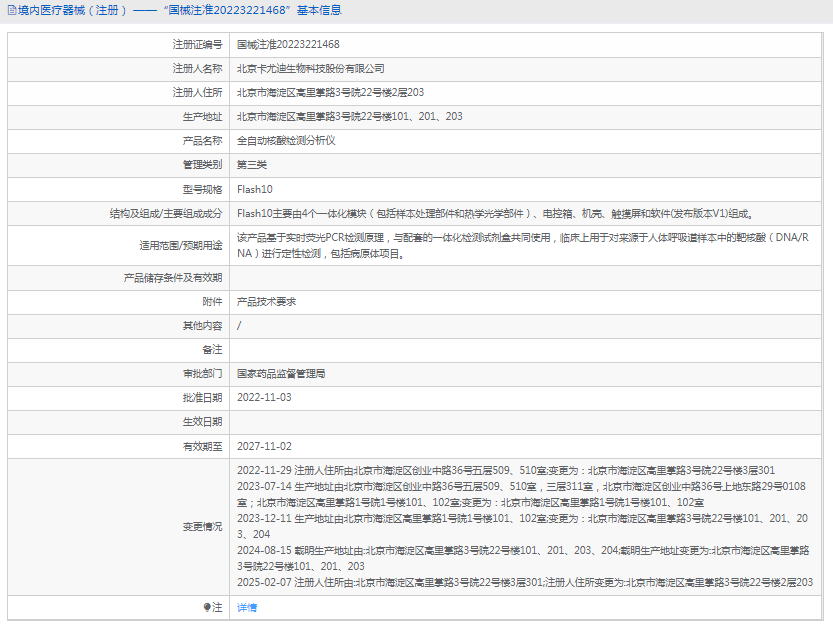Click the 产品名称 label

coord(202,141)
